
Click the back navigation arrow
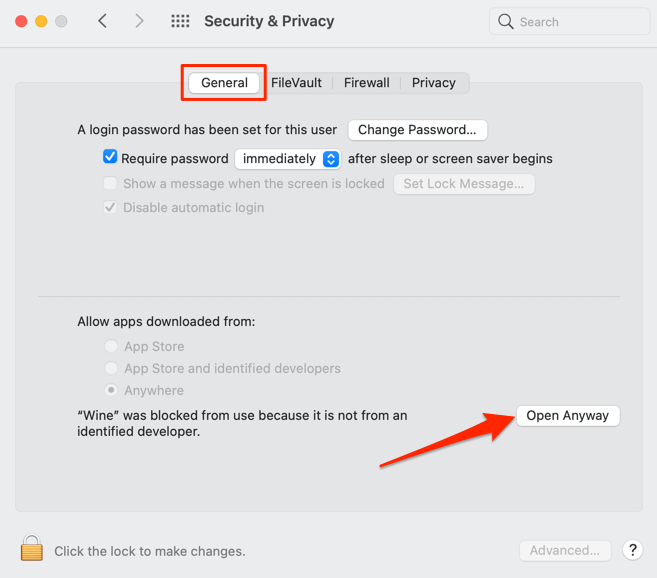(102, 21)
